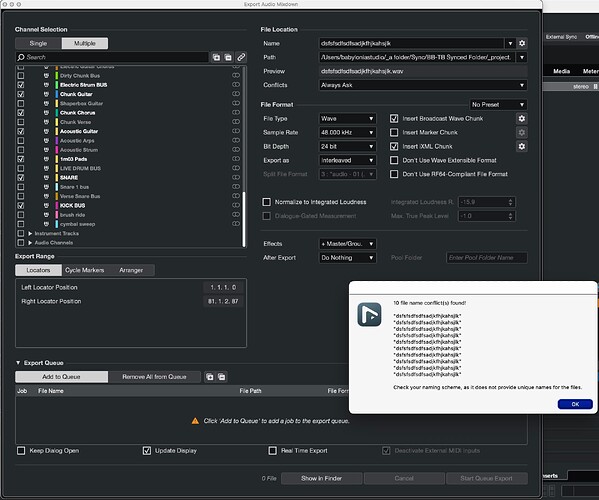Switch to Single channel selection
The height and width of the screenshot is (500, 599).
(x=38, y=43)
